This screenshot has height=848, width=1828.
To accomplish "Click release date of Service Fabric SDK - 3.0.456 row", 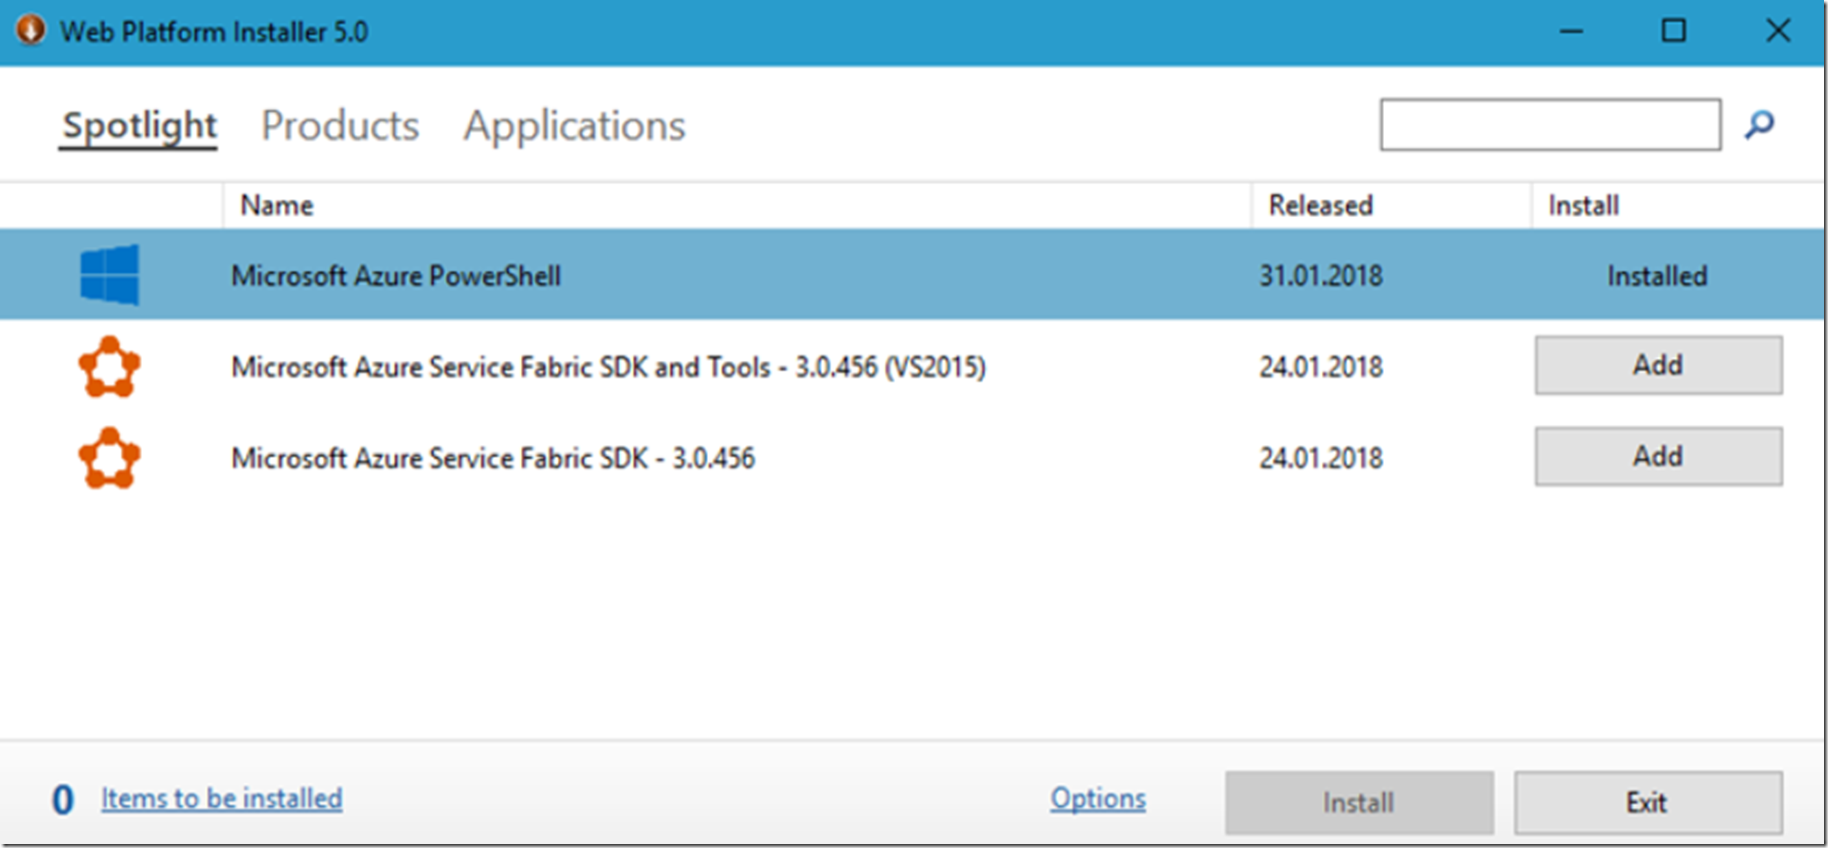I will [x=1320, y=458].
